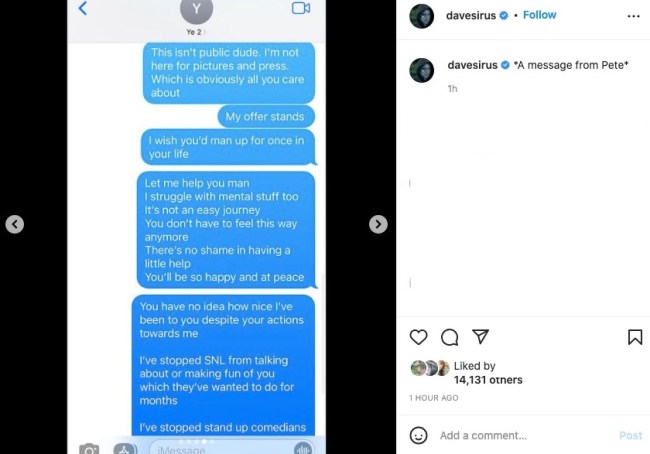This screenshot has height=454, width=650.
Task: Open comments via speech bubble icon
Action: coord(449,337)
